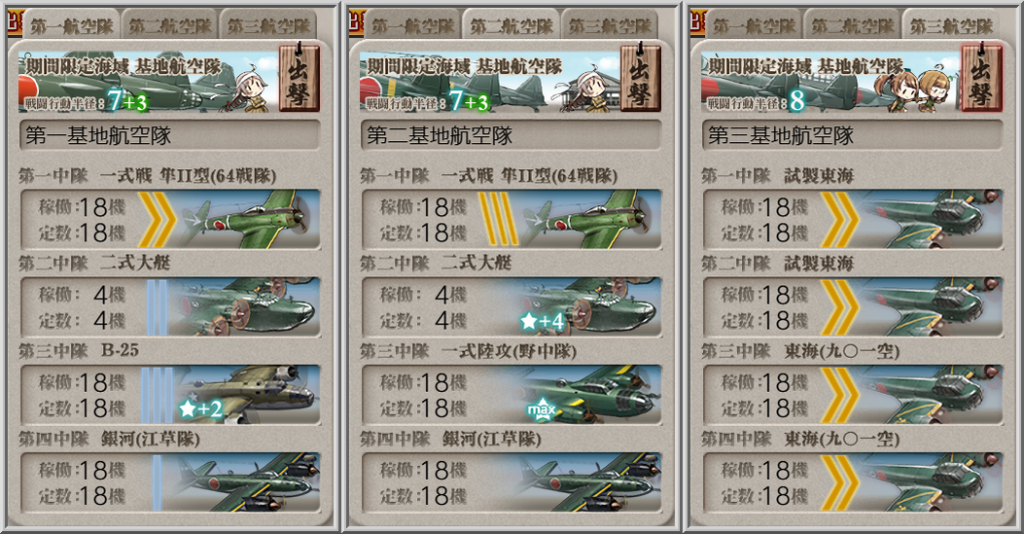Toggle 出撃 tag on 第二基地航空隊 panel
The width and height of the screenshot is (1024, 534).
(641, 77)
